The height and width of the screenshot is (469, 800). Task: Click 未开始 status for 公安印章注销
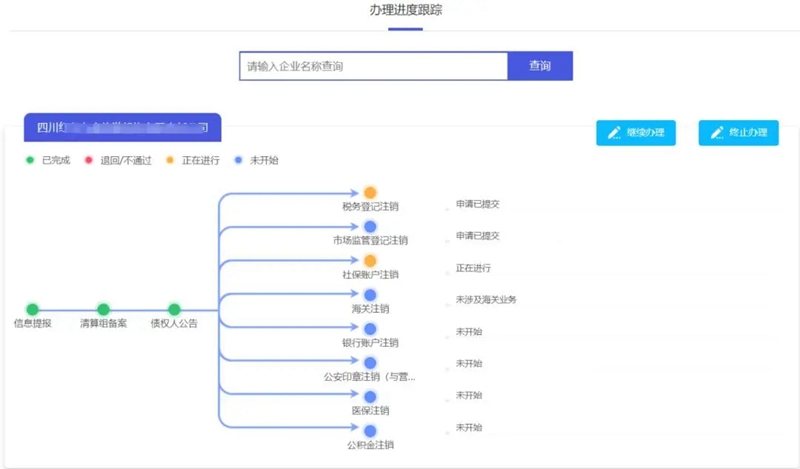[x=469, y=363]
